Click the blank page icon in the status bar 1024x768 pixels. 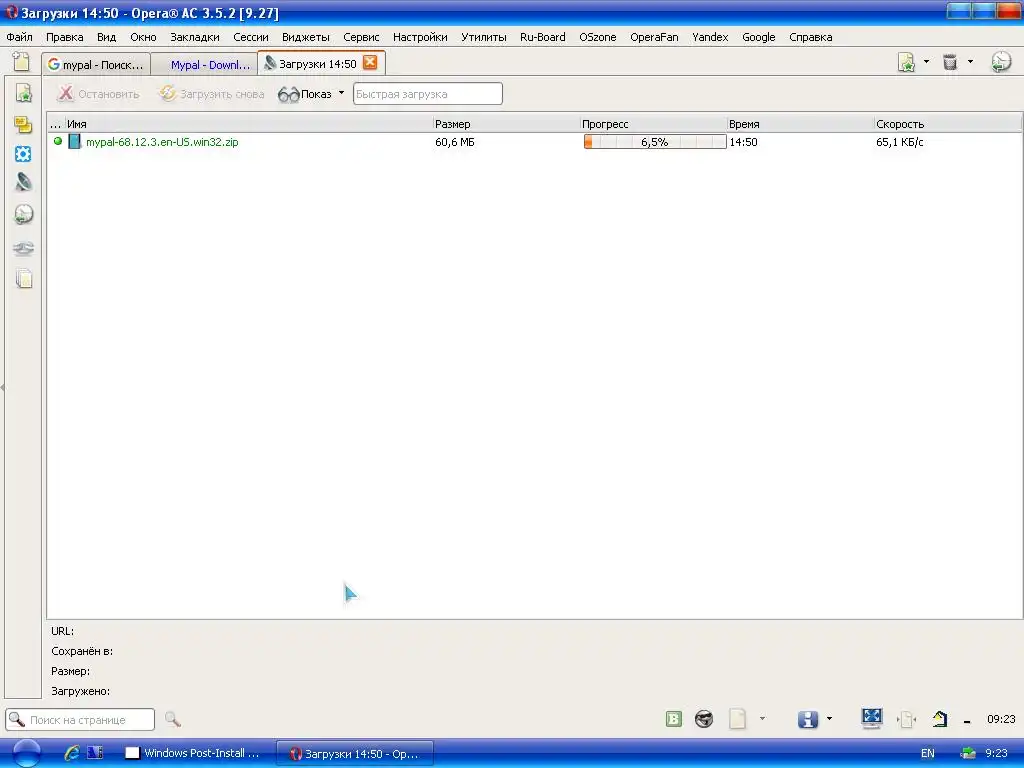[737, 719]
